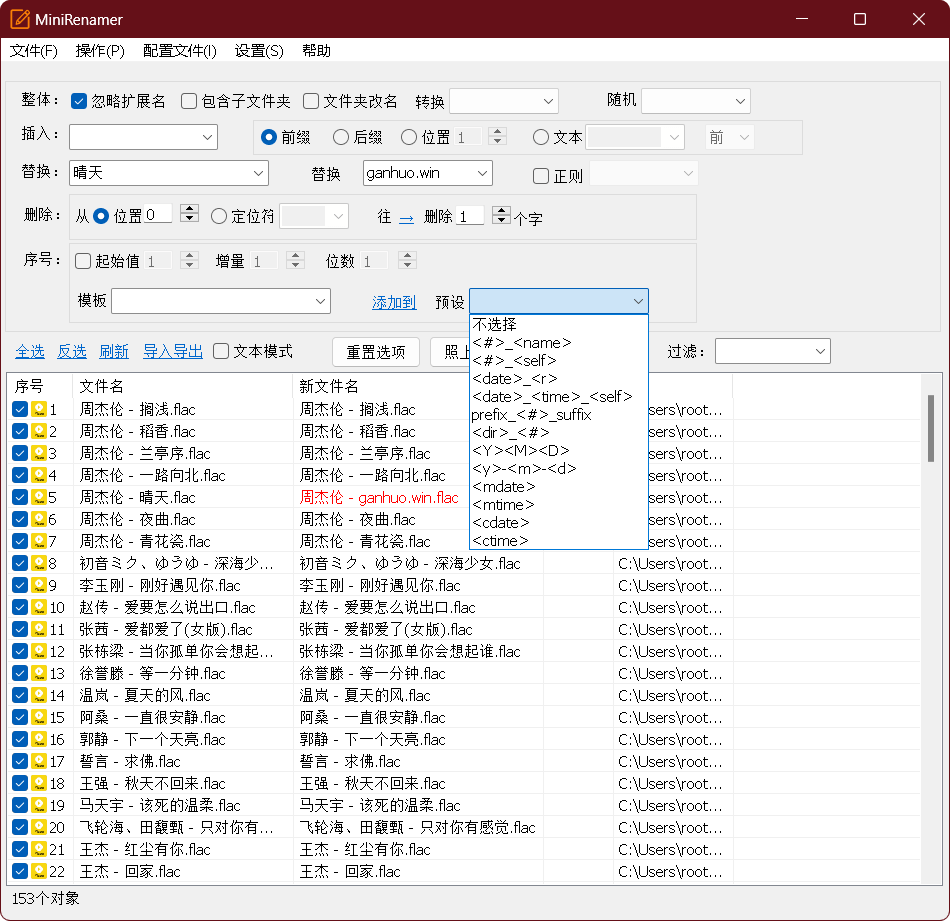
Task: Choose <mdate> preset
Action: point(559,487)
